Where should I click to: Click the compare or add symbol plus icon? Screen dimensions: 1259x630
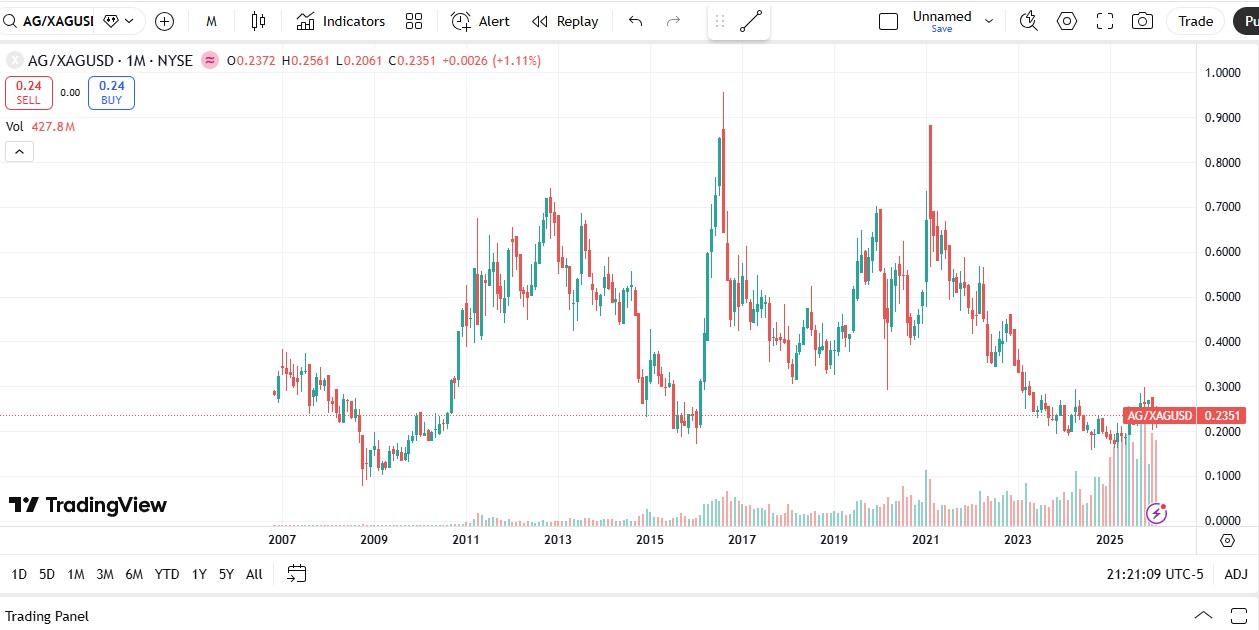click(165, 21)
